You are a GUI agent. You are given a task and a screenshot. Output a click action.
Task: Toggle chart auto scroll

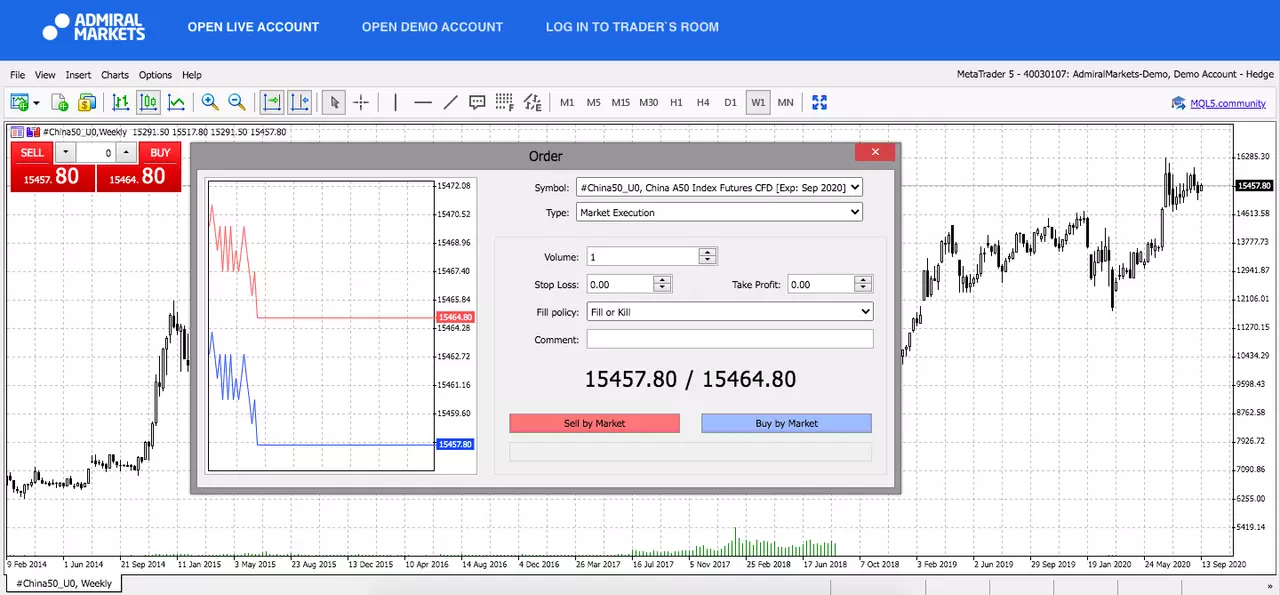tap(271, 102)
